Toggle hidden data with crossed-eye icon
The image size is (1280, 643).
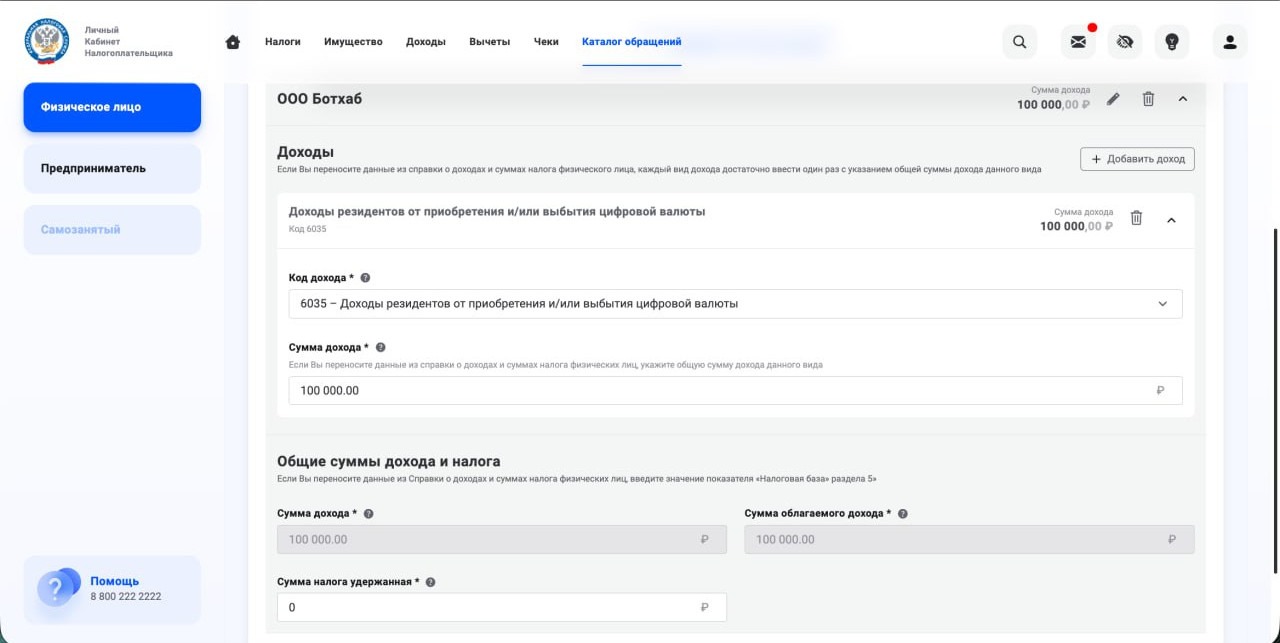1125,42
